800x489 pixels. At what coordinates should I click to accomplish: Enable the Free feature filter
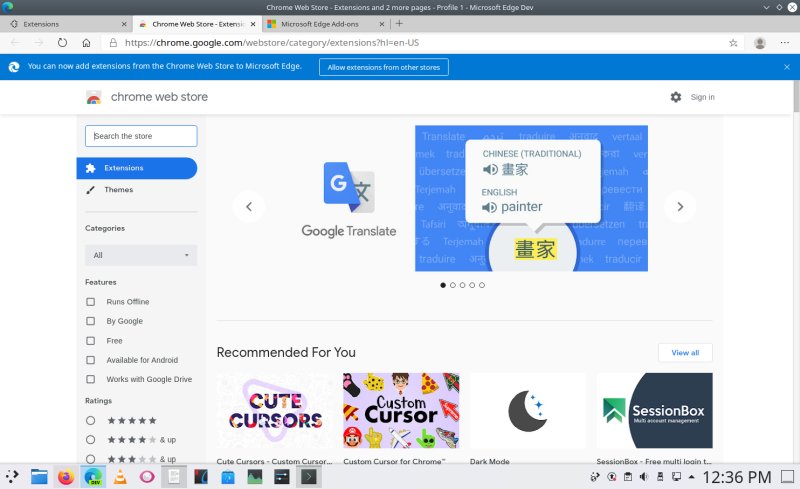pos(90,340)
